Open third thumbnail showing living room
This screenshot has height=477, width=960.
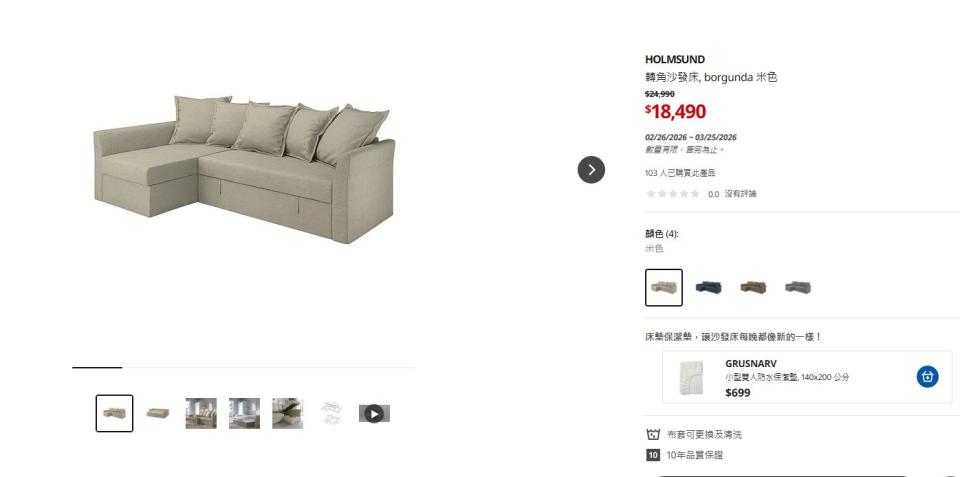pos(201,413)
